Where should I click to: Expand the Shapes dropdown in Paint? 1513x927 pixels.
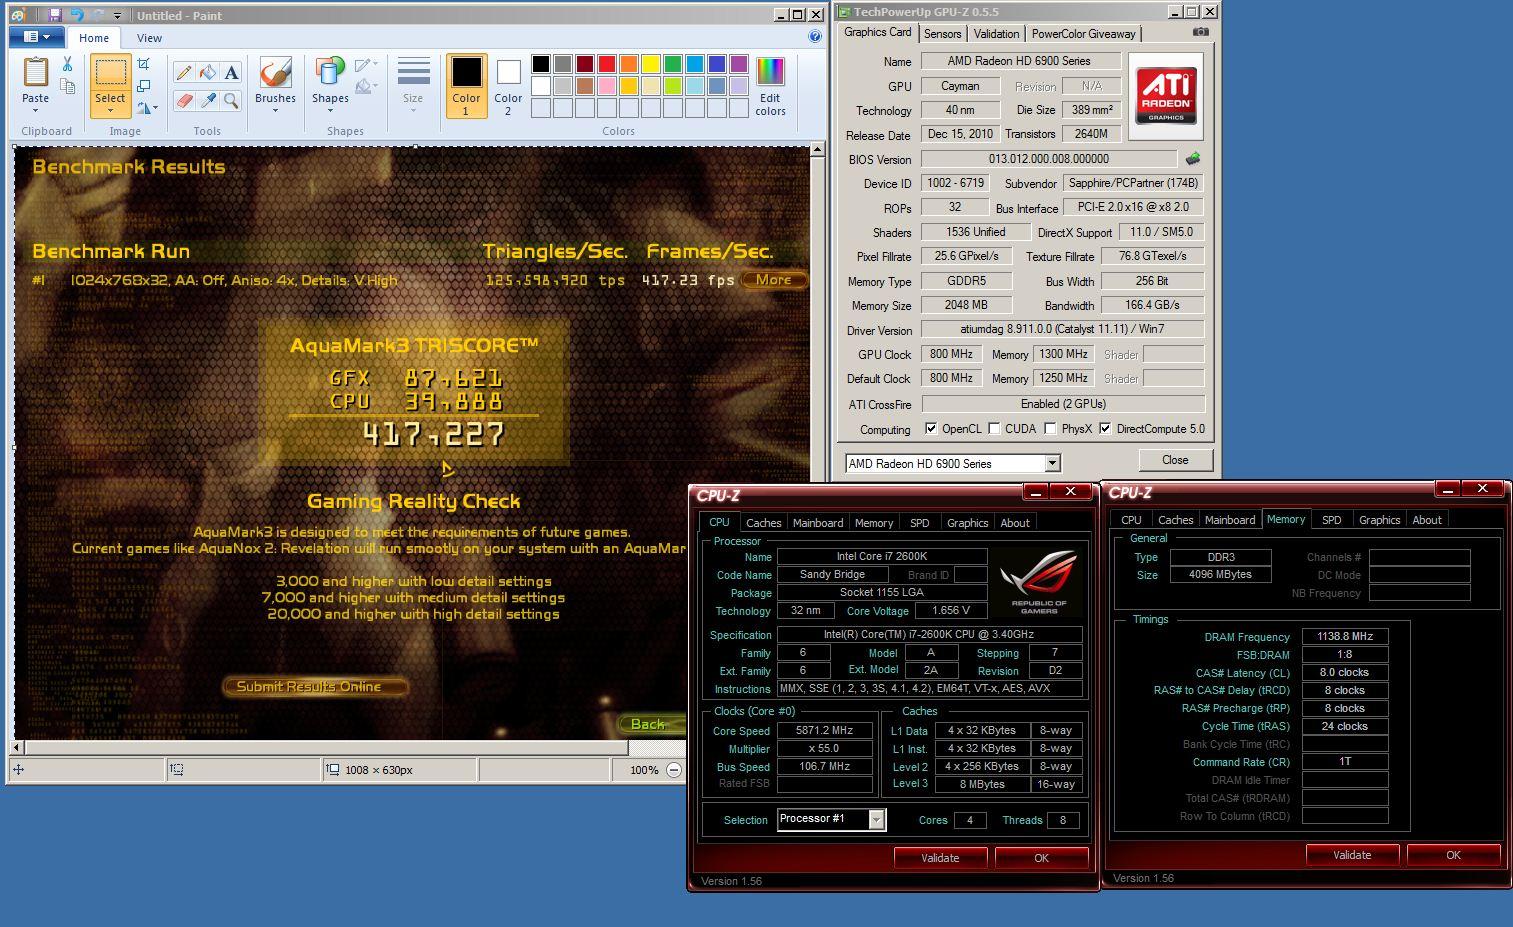[x=330, y=111]
